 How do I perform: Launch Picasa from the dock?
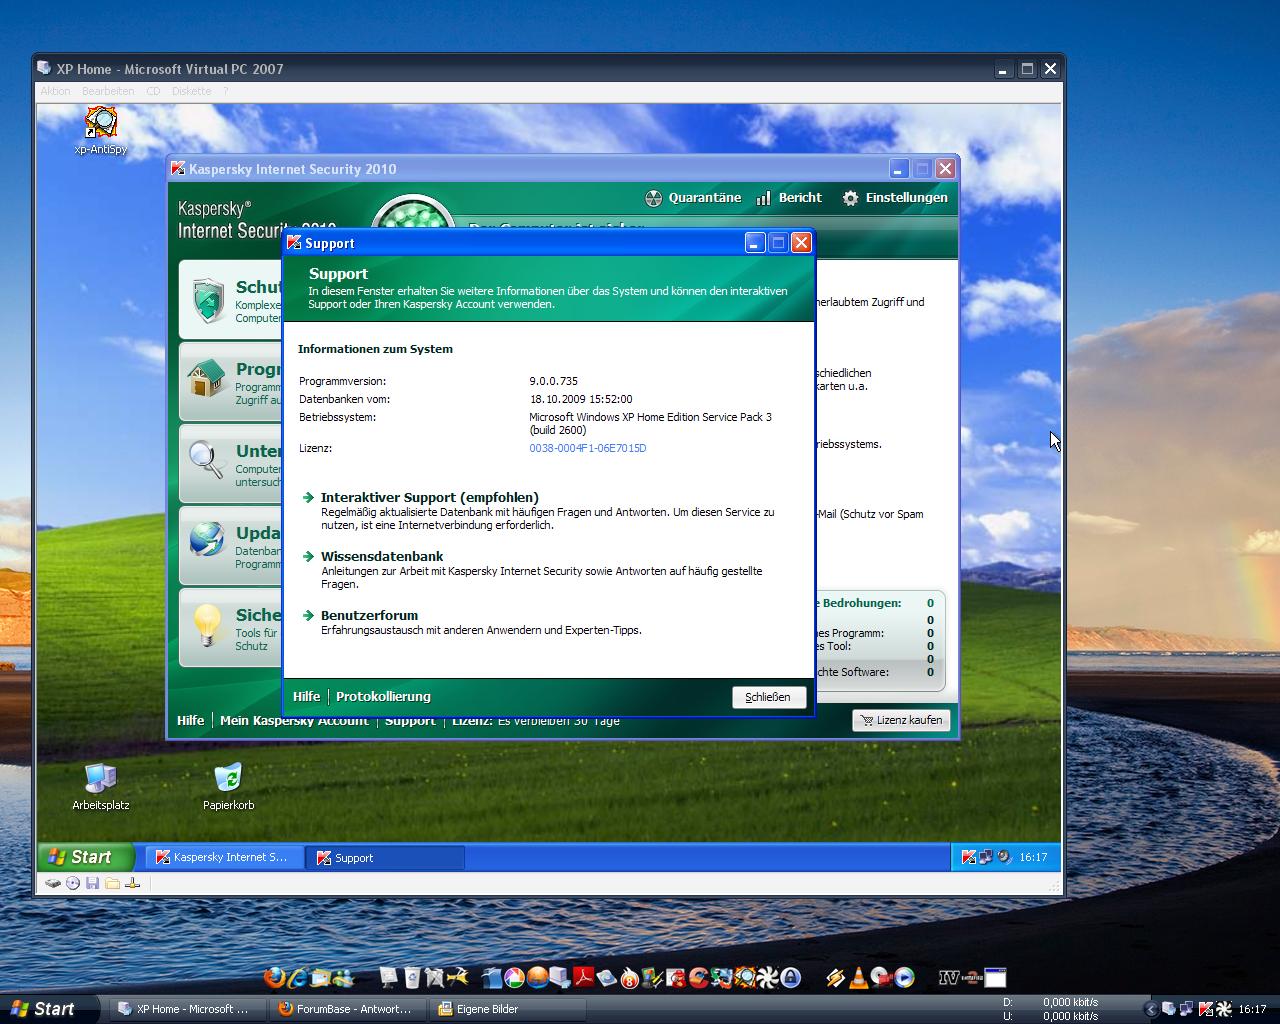coord(514,978)
